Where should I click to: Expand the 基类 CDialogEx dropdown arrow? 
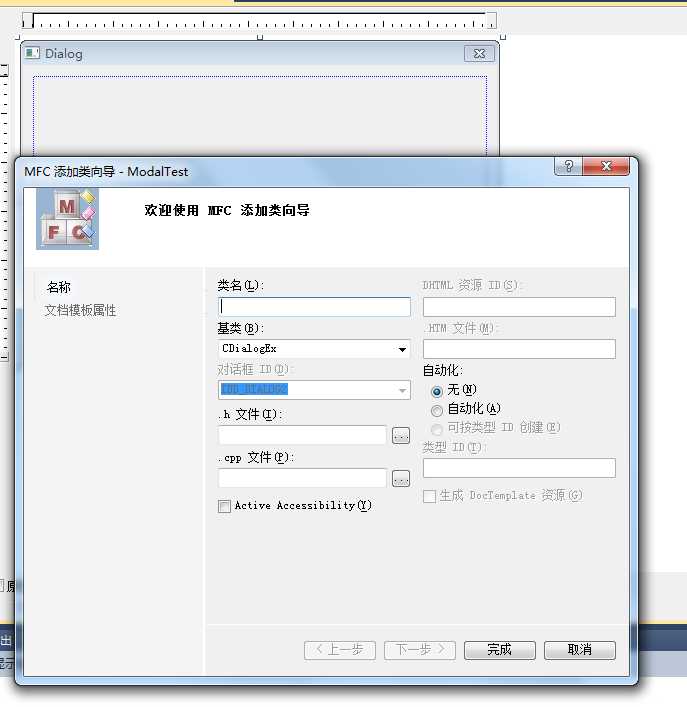[402, 349]
